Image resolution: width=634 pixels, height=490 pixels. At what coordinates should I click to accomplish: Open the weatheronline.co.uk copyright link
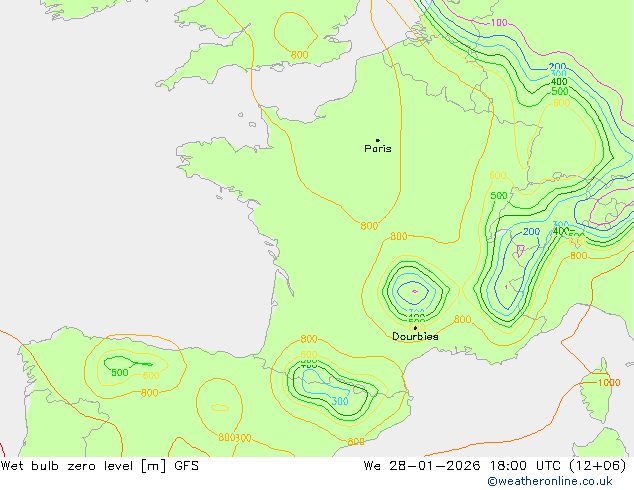(x=559, y=481)
